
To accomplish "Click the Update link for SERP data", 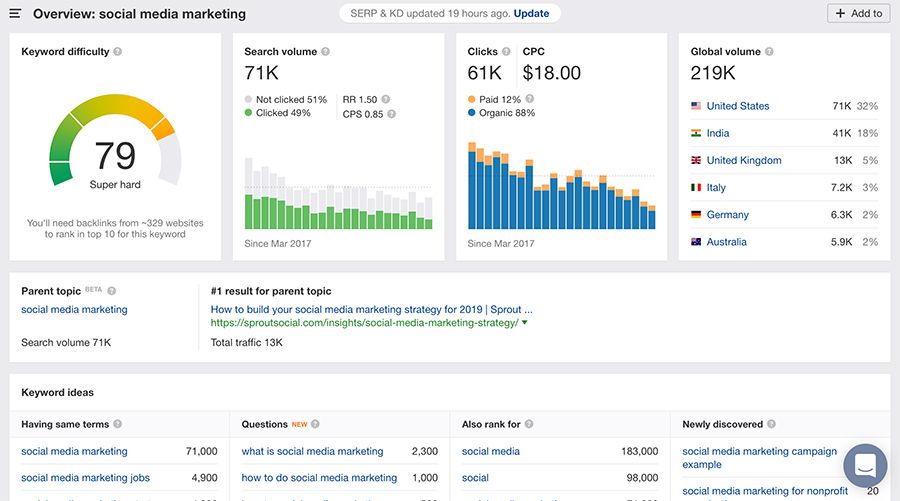I will pos(531,14).
